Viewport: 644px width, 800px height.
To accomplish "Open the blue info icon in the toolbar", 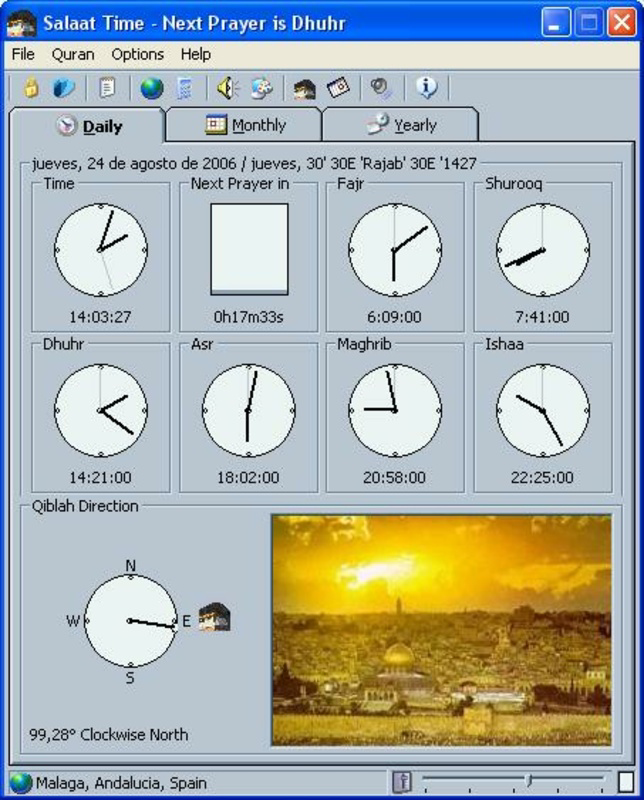I will pos(426,88).
